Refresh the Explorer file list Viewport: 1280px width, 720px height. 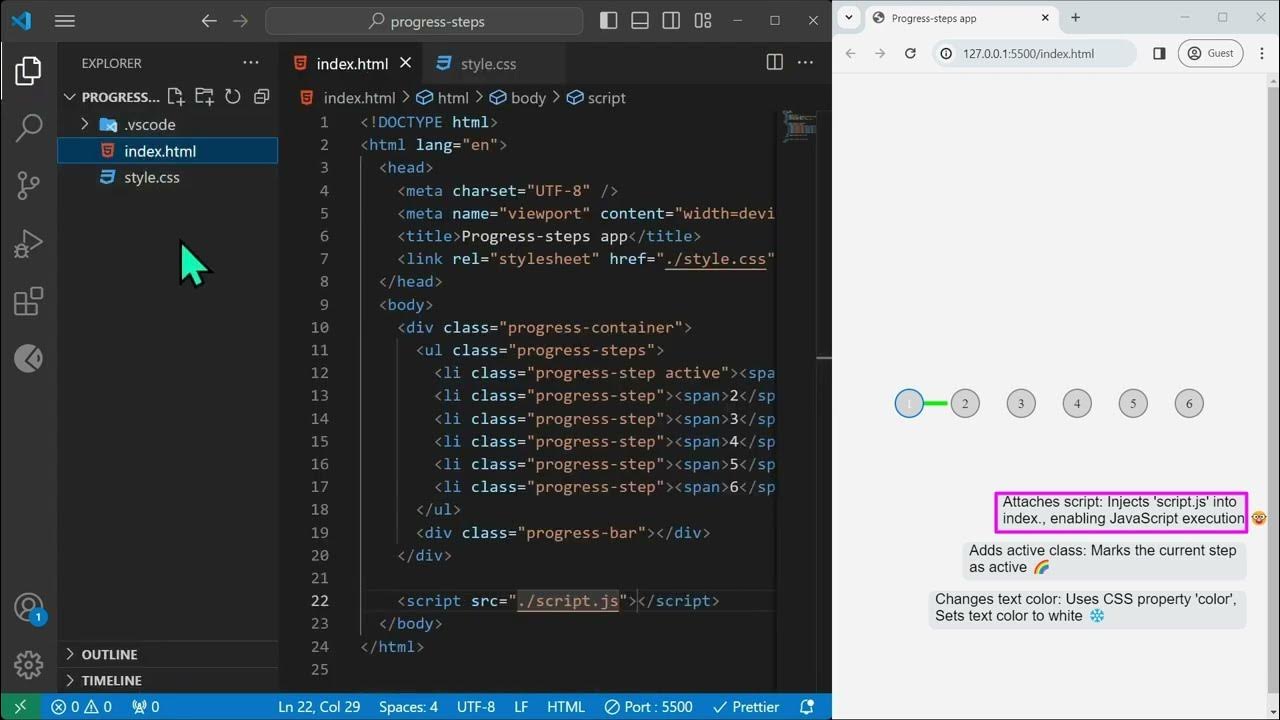pyautogui.click(x=233, y=97)
